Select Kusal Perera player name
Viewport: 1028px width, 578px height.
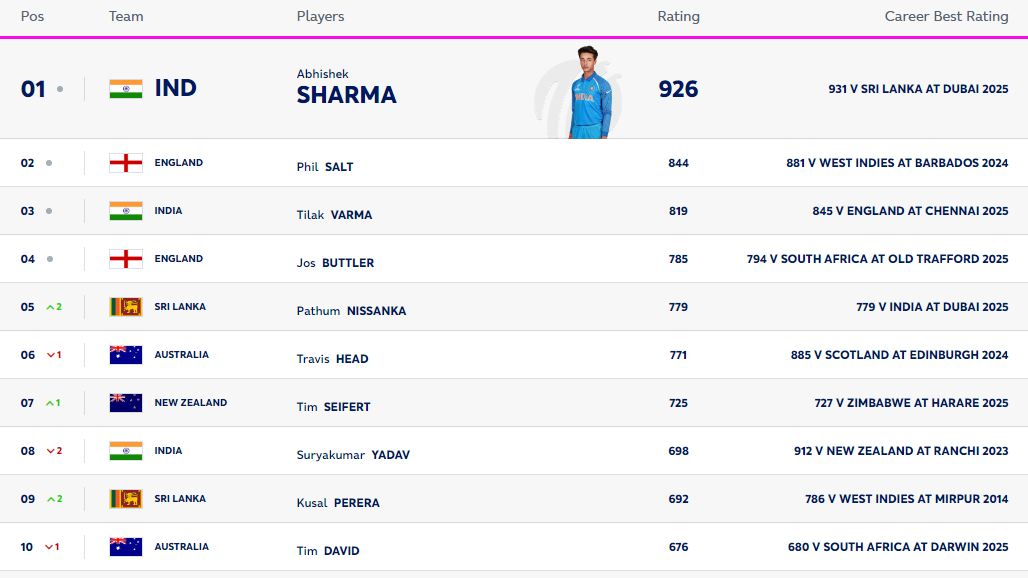tap(338, 503)
